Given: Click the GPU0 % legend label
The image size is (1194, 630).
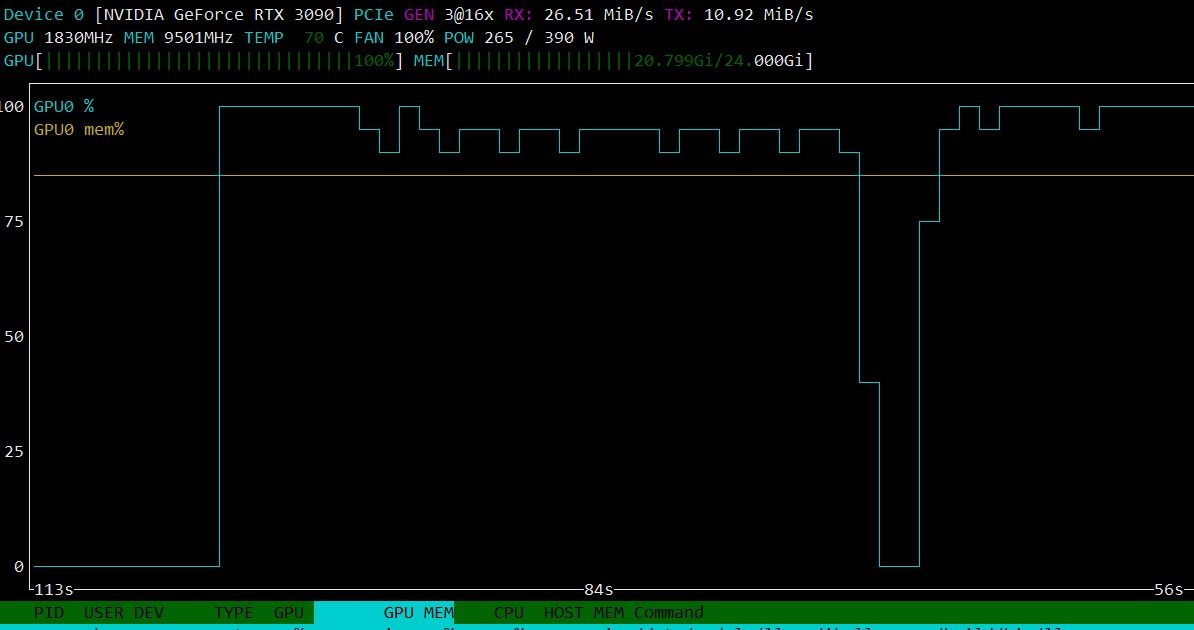Looking at the screenshot, I should tap(64, 107).
